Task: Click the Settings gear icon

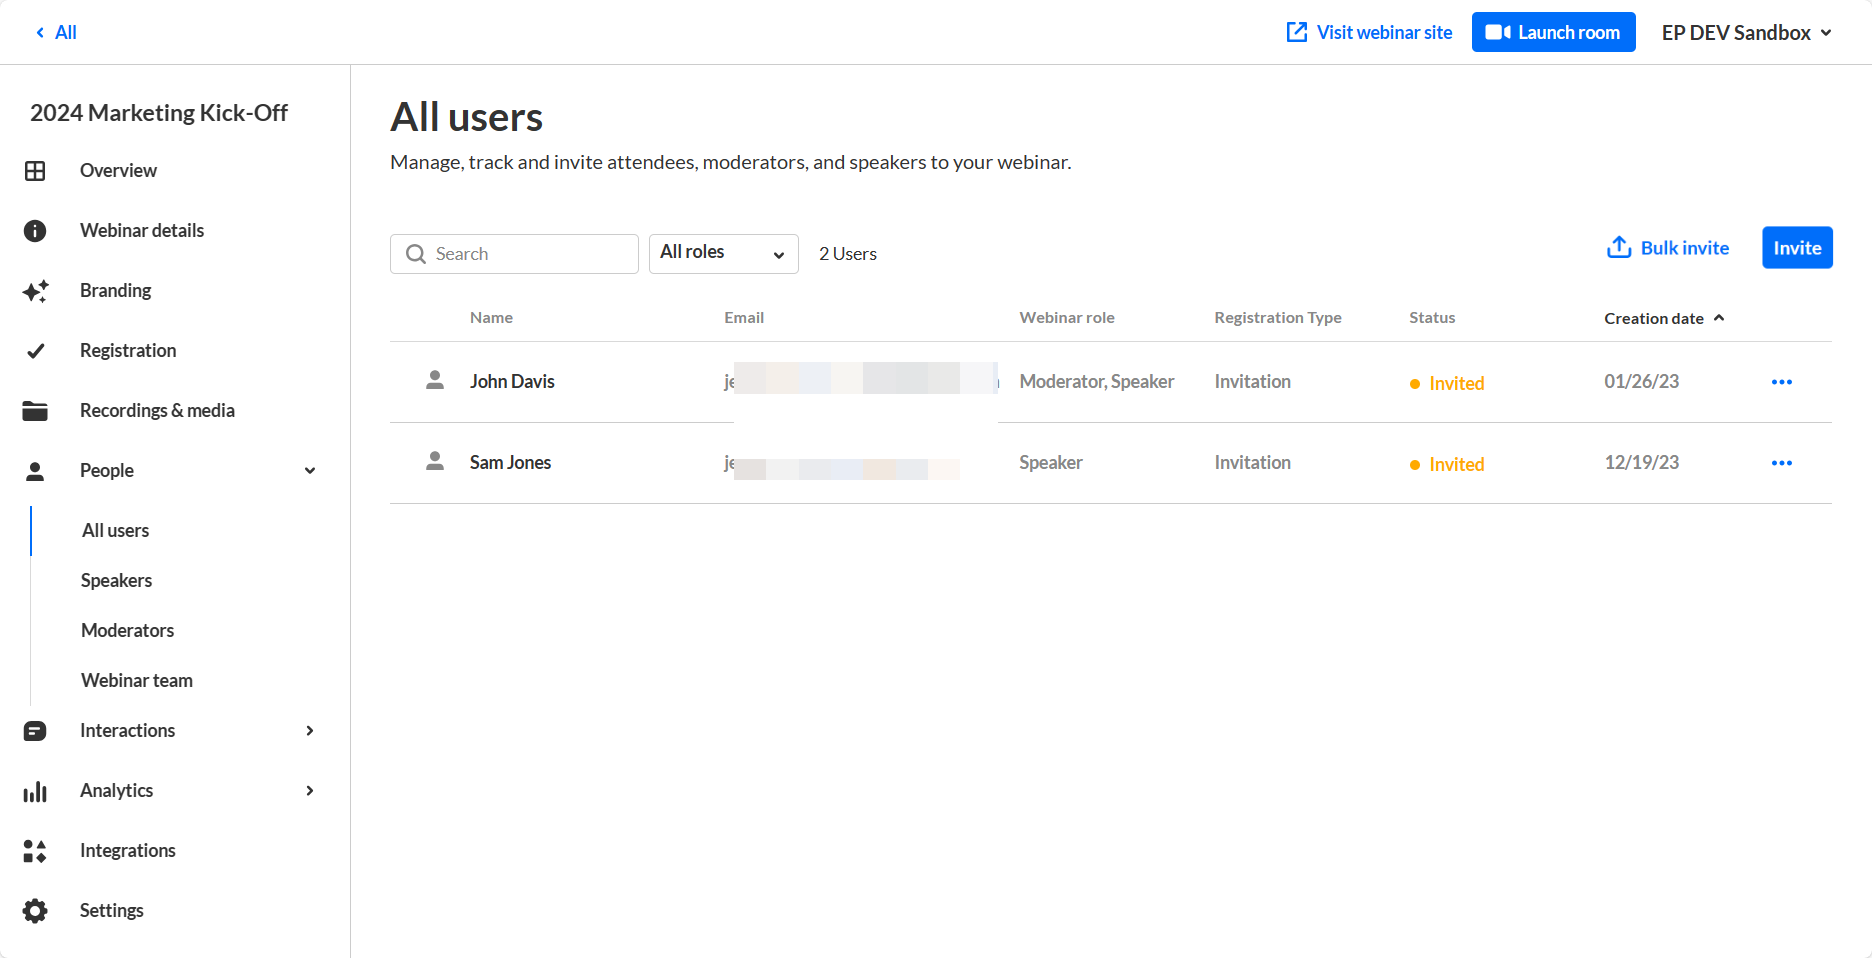Action: [x=35, y=911]
